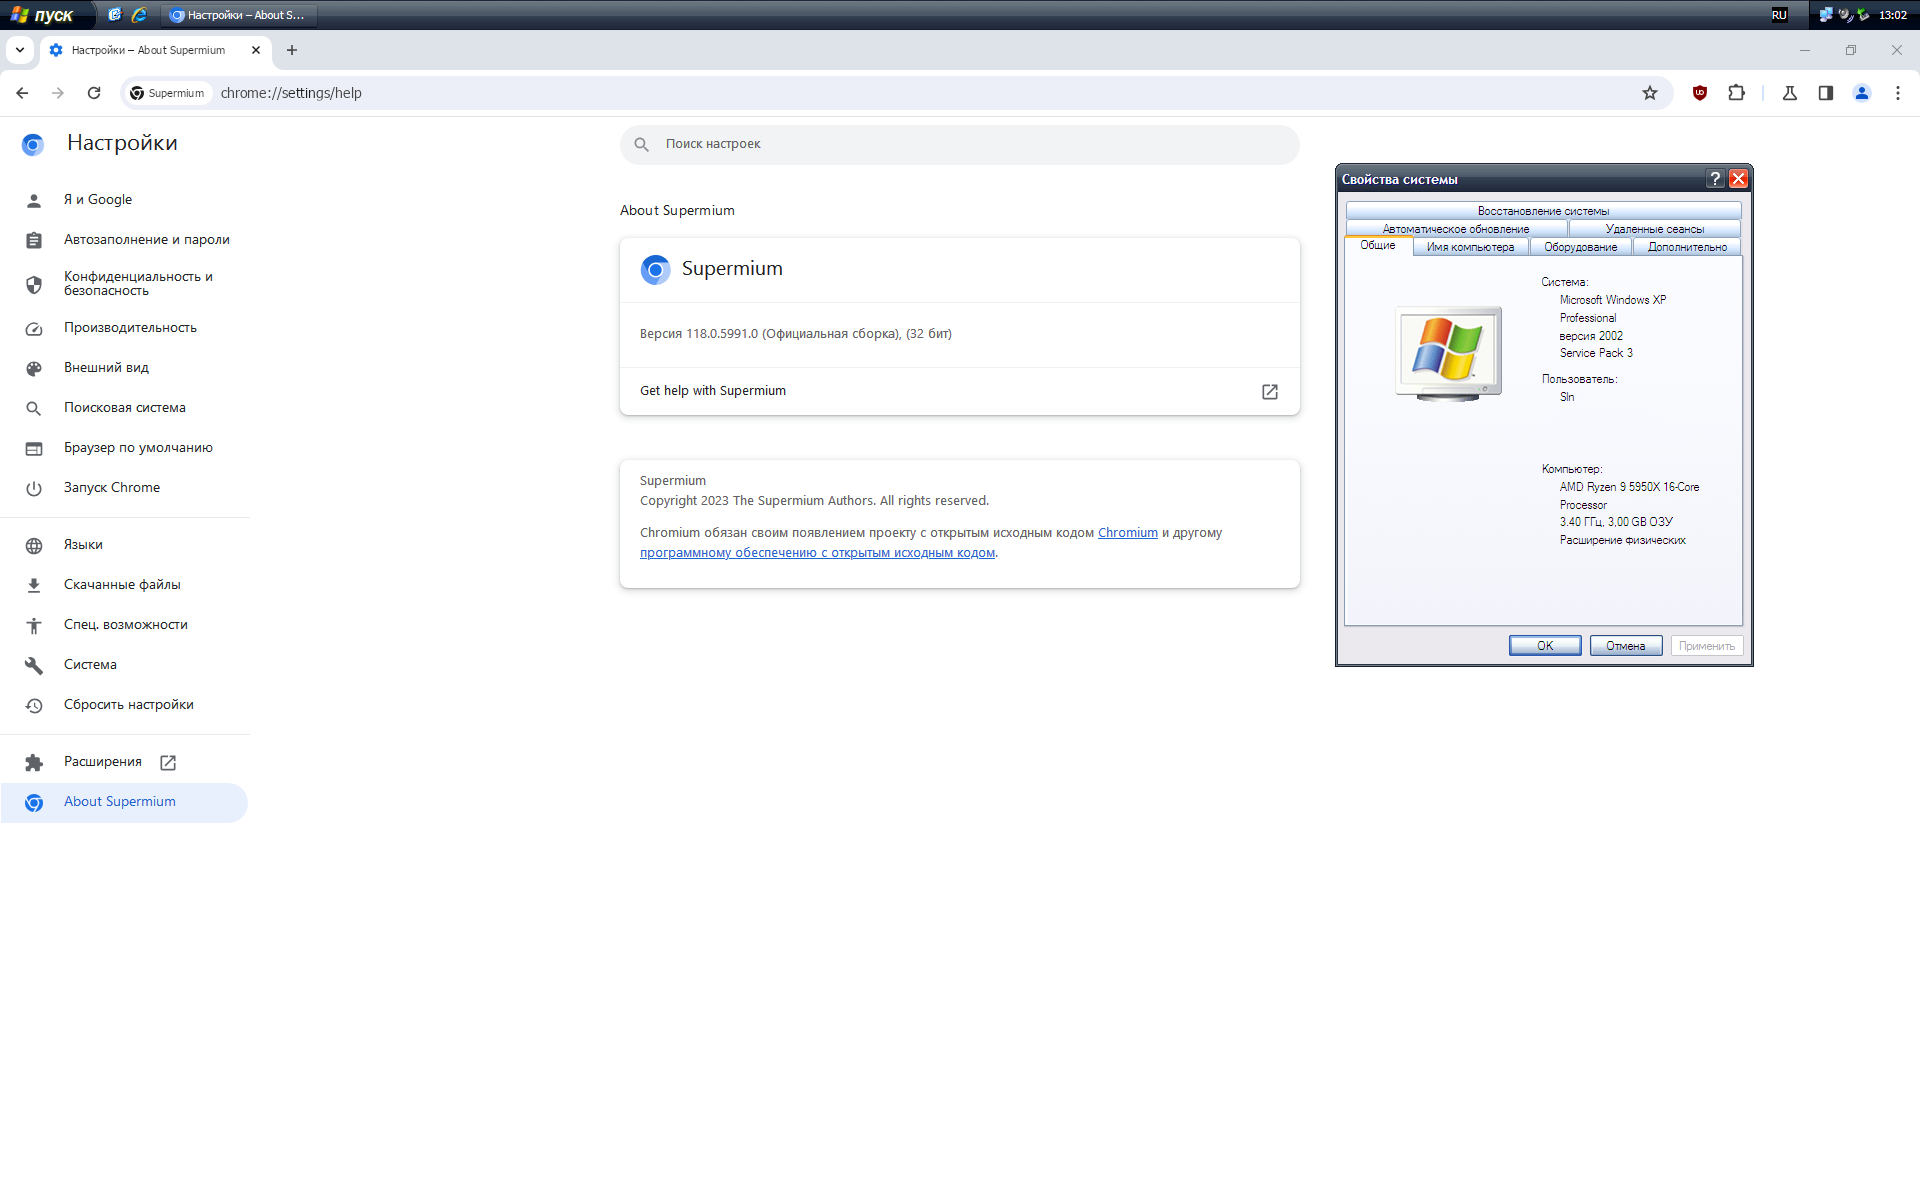
Task: Switch to Автоматическое обновление tab
Action: [1456, 229]
